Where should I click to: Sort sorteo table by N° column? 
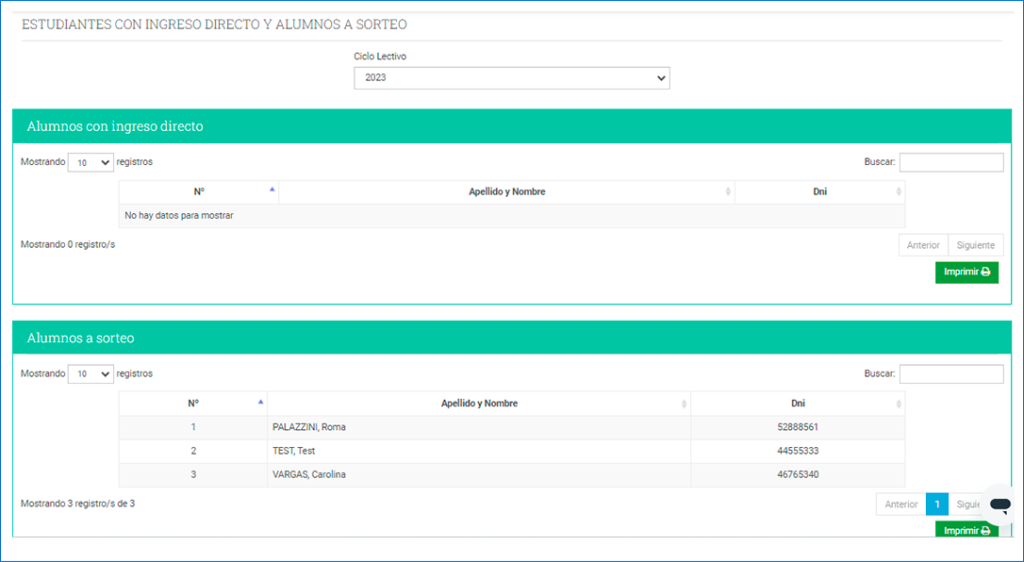[x=193, y=404]
